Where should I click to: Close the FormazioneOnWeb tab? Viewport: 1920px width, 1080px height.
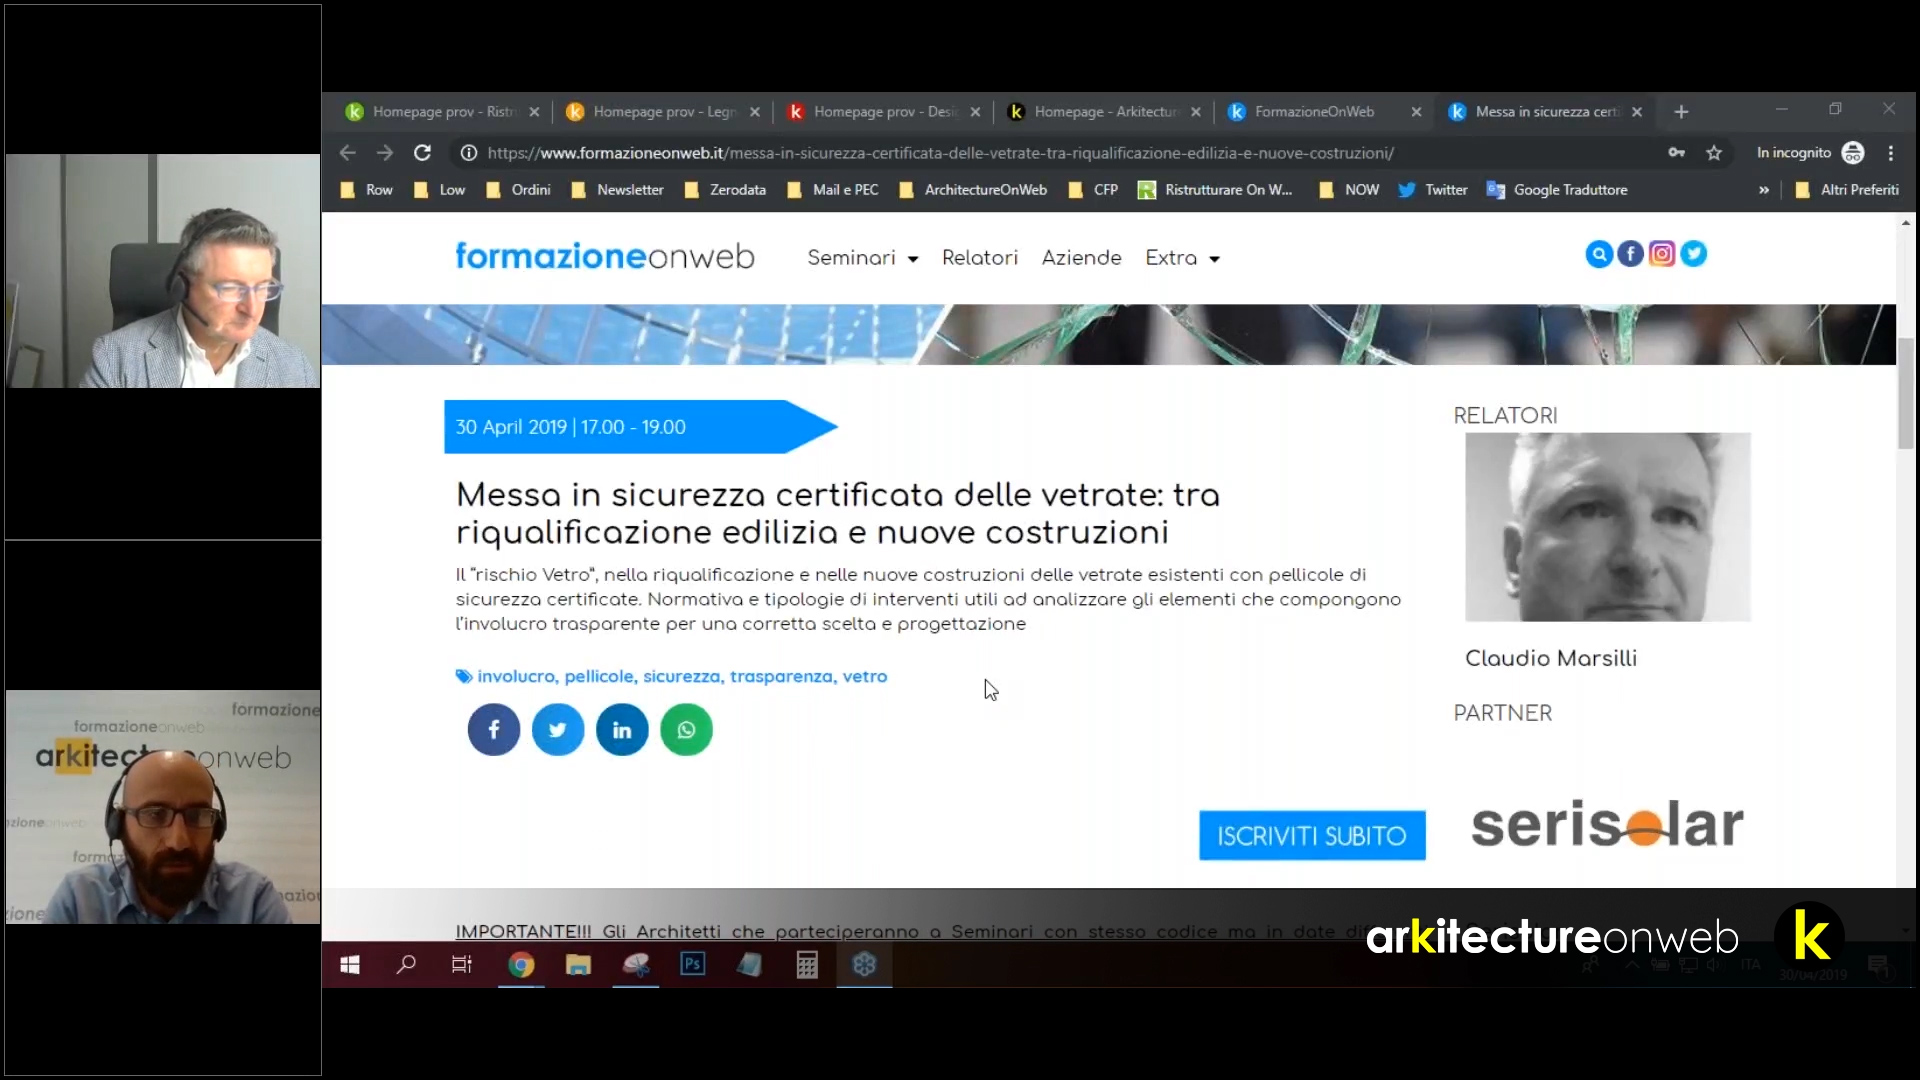(x=1416, y=112)
